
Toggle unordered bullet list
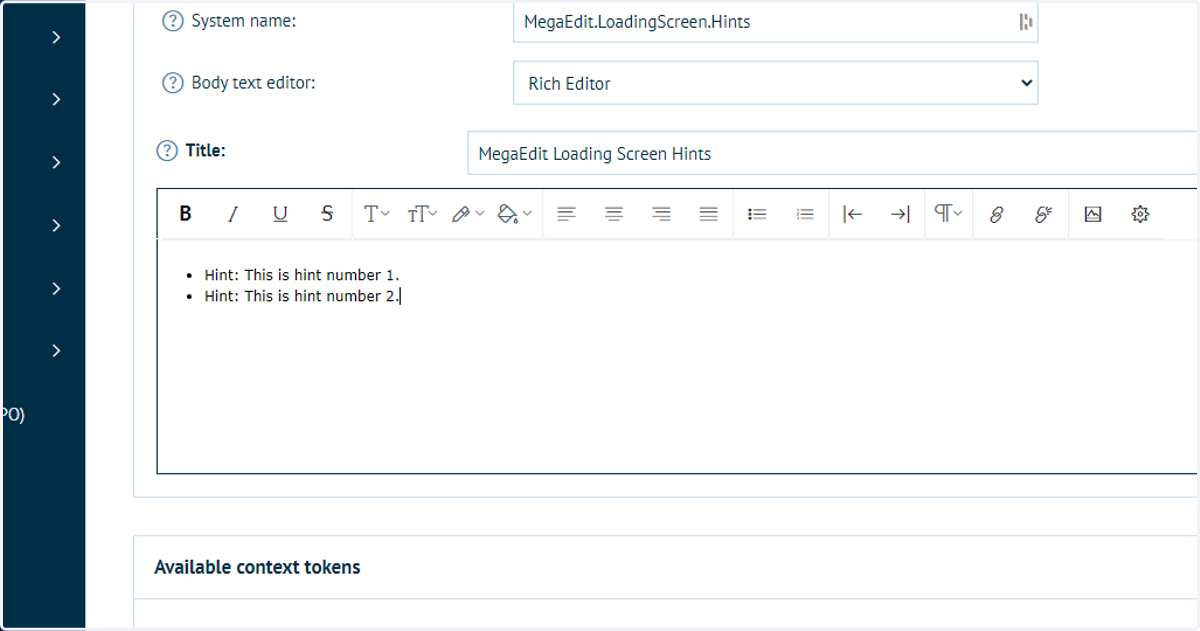757,213
